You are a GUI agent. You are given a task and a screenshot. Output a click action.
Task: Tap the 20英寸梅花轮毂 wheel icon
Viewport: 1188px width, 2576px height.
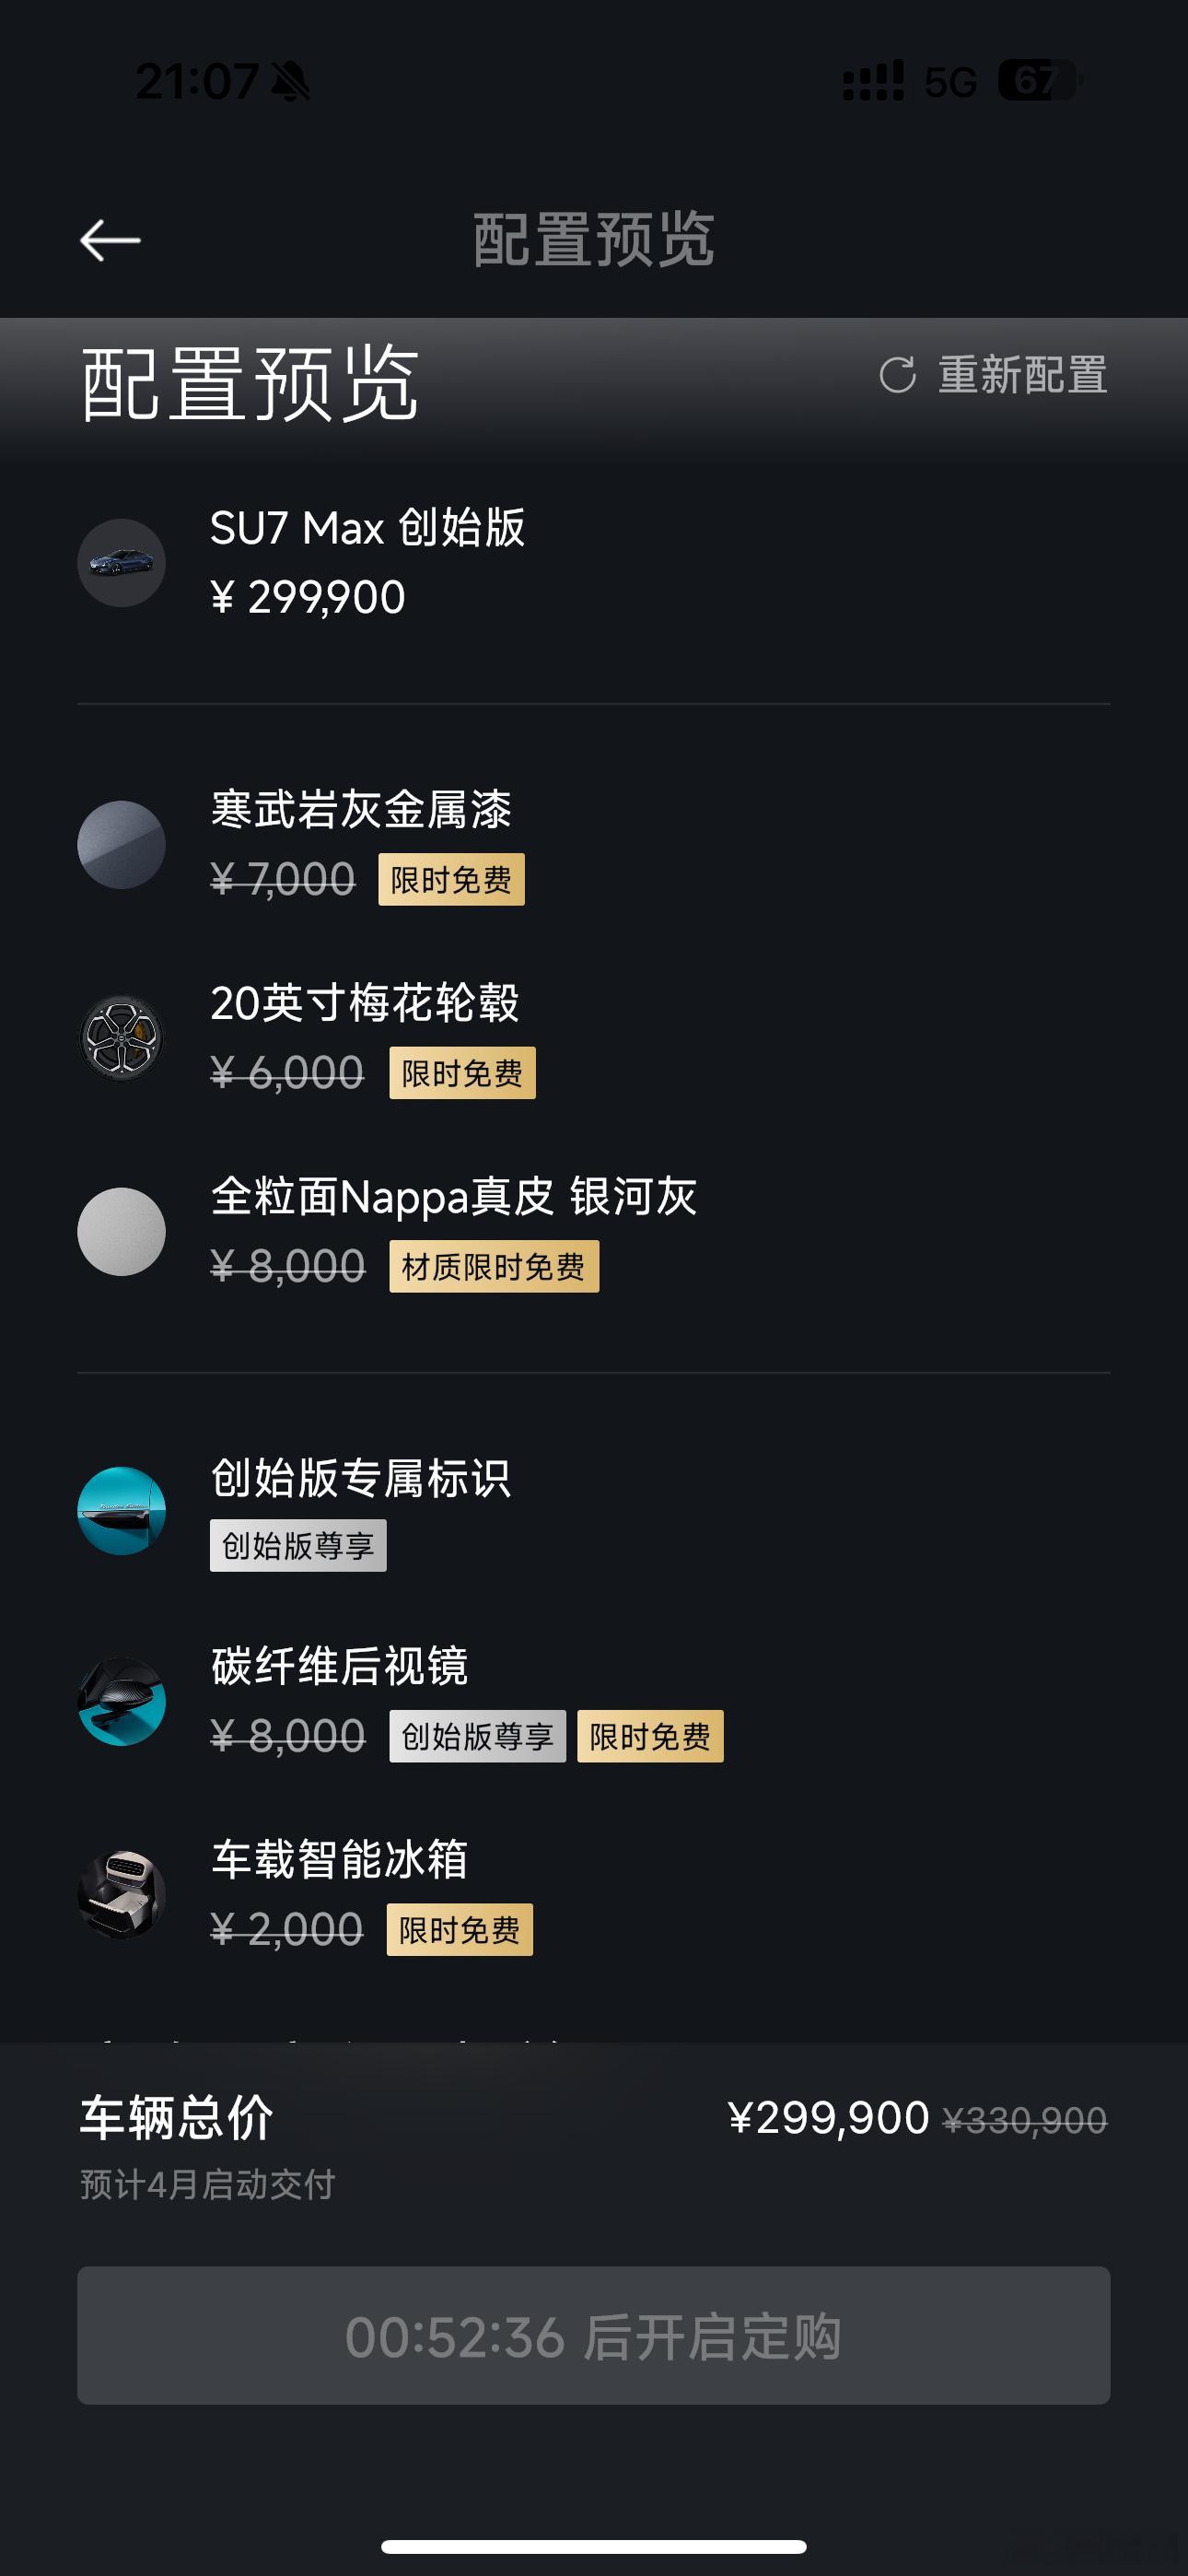(121, 1038)
